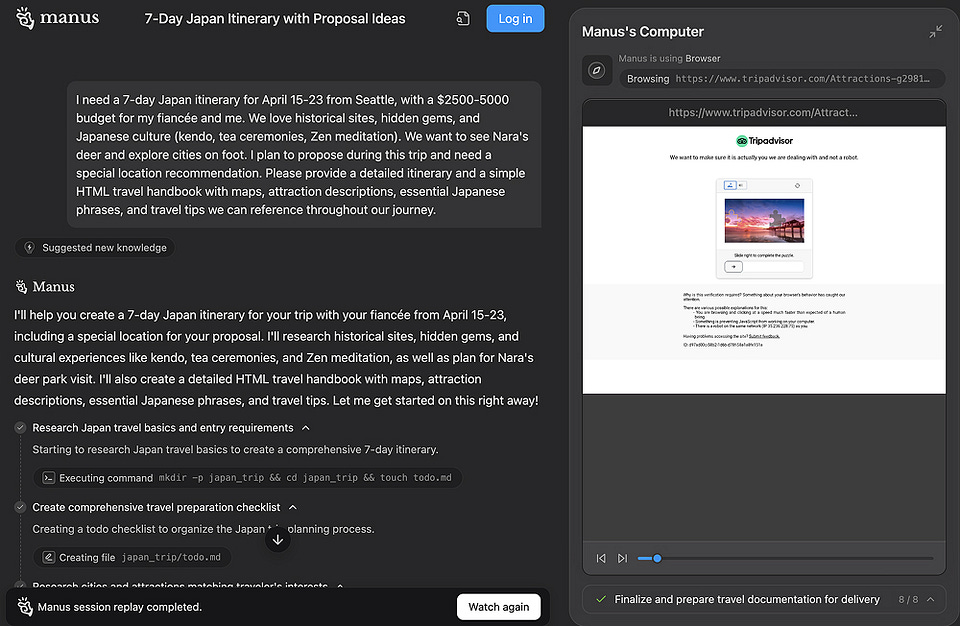This screenshot has width=960, height=626.
Task: Skip to previous step in replay
Action: 601,558
